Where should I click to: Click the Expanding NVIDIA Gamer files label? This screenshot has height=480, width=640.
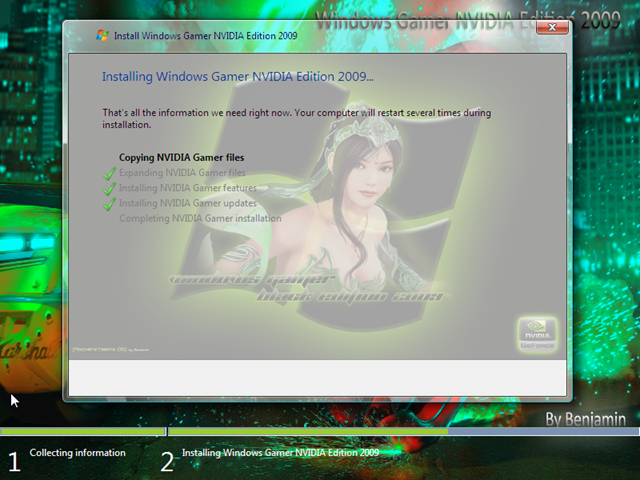pyautogui.click(x=182, y=173)
